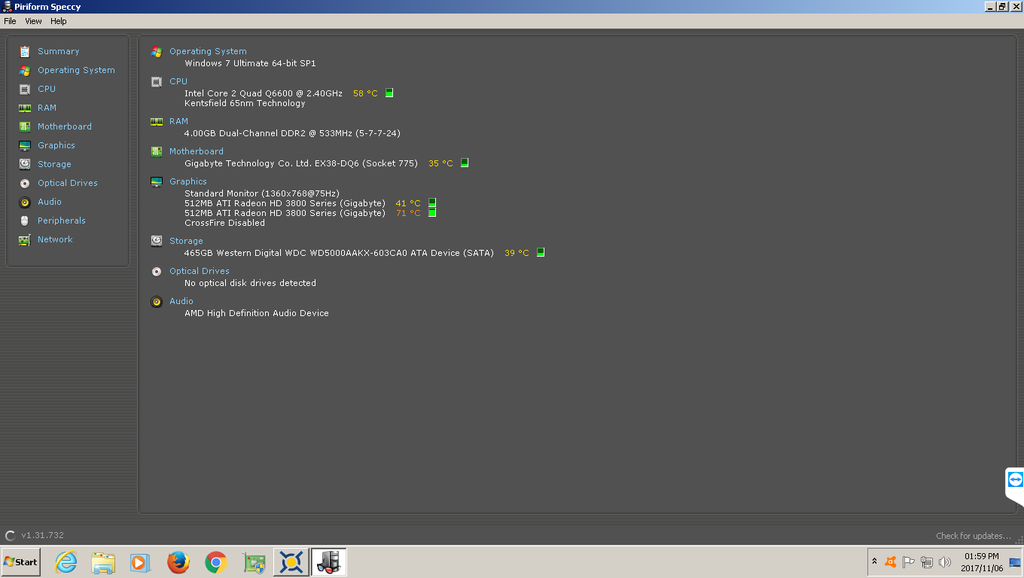Click CrossFire Disabled text

coord(225,223)
